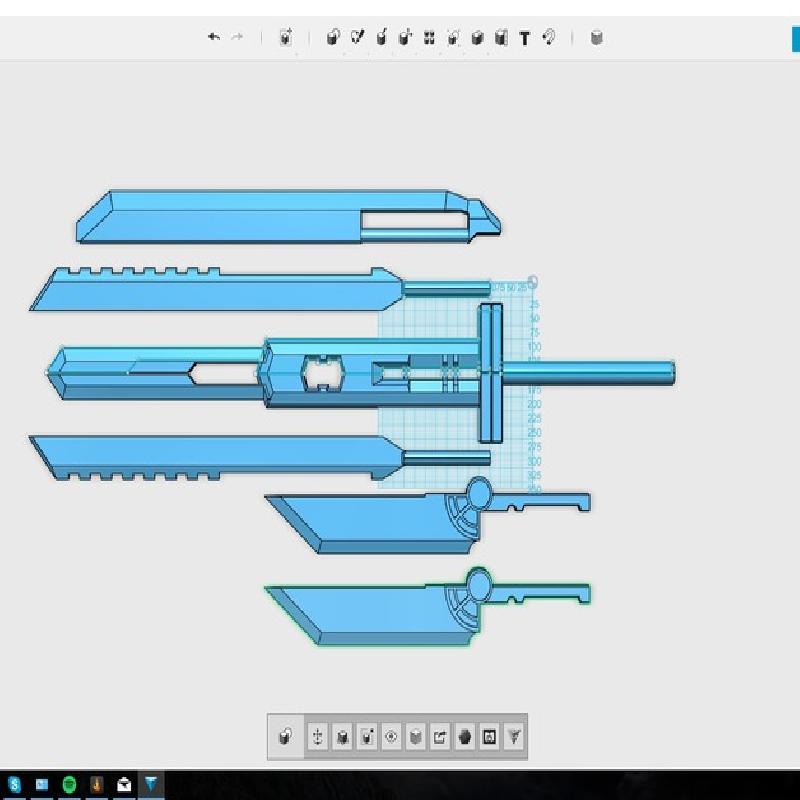Toggle the Snap magnet icon
This screenshot has height=800, width=800.
point(549,37)
